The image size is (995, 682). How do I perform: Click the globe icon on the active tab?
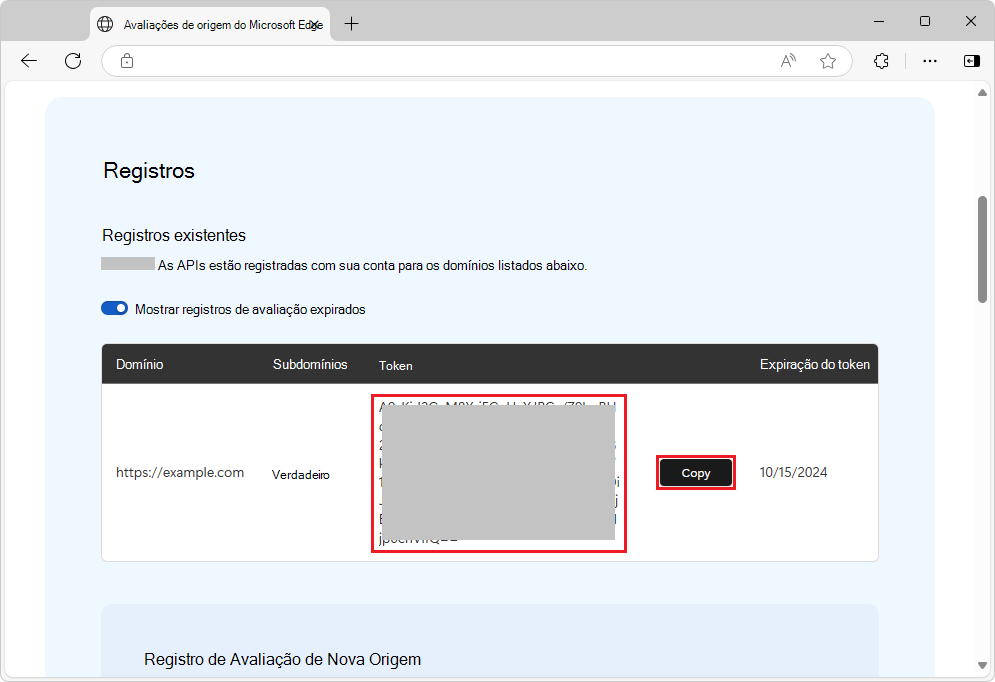click(105, 23)
